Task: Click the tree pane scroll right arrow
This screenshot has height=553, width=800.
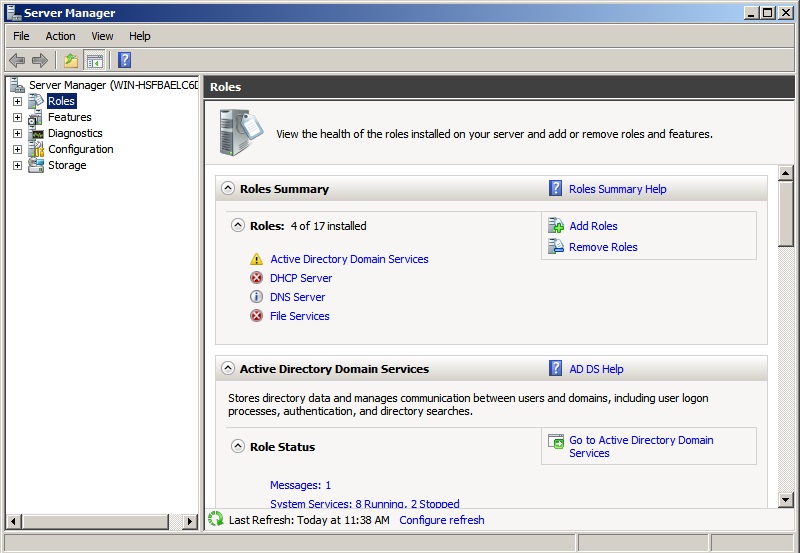Action: pyautogui.click(x=190, y=521)
